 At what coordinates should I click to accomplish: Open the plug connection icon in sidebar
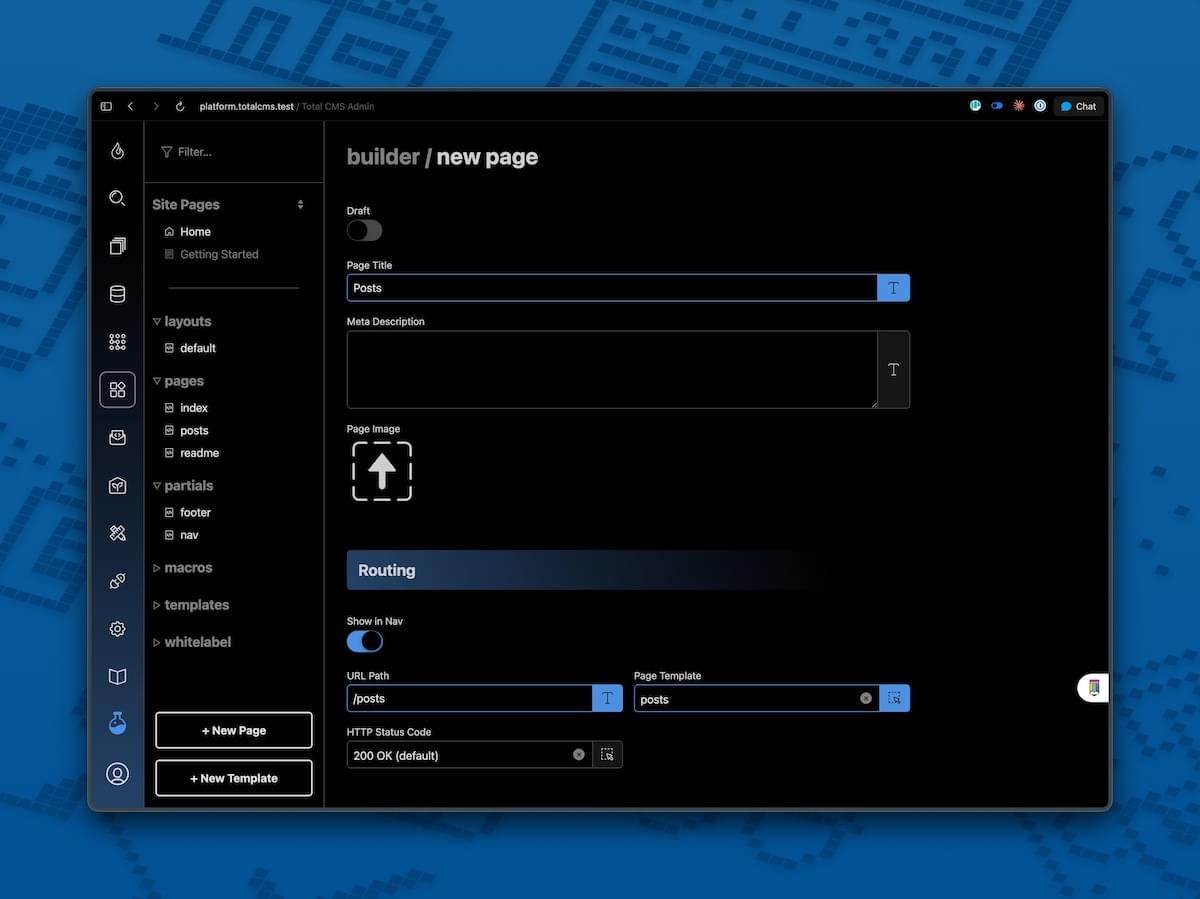[x=117, y=581]
